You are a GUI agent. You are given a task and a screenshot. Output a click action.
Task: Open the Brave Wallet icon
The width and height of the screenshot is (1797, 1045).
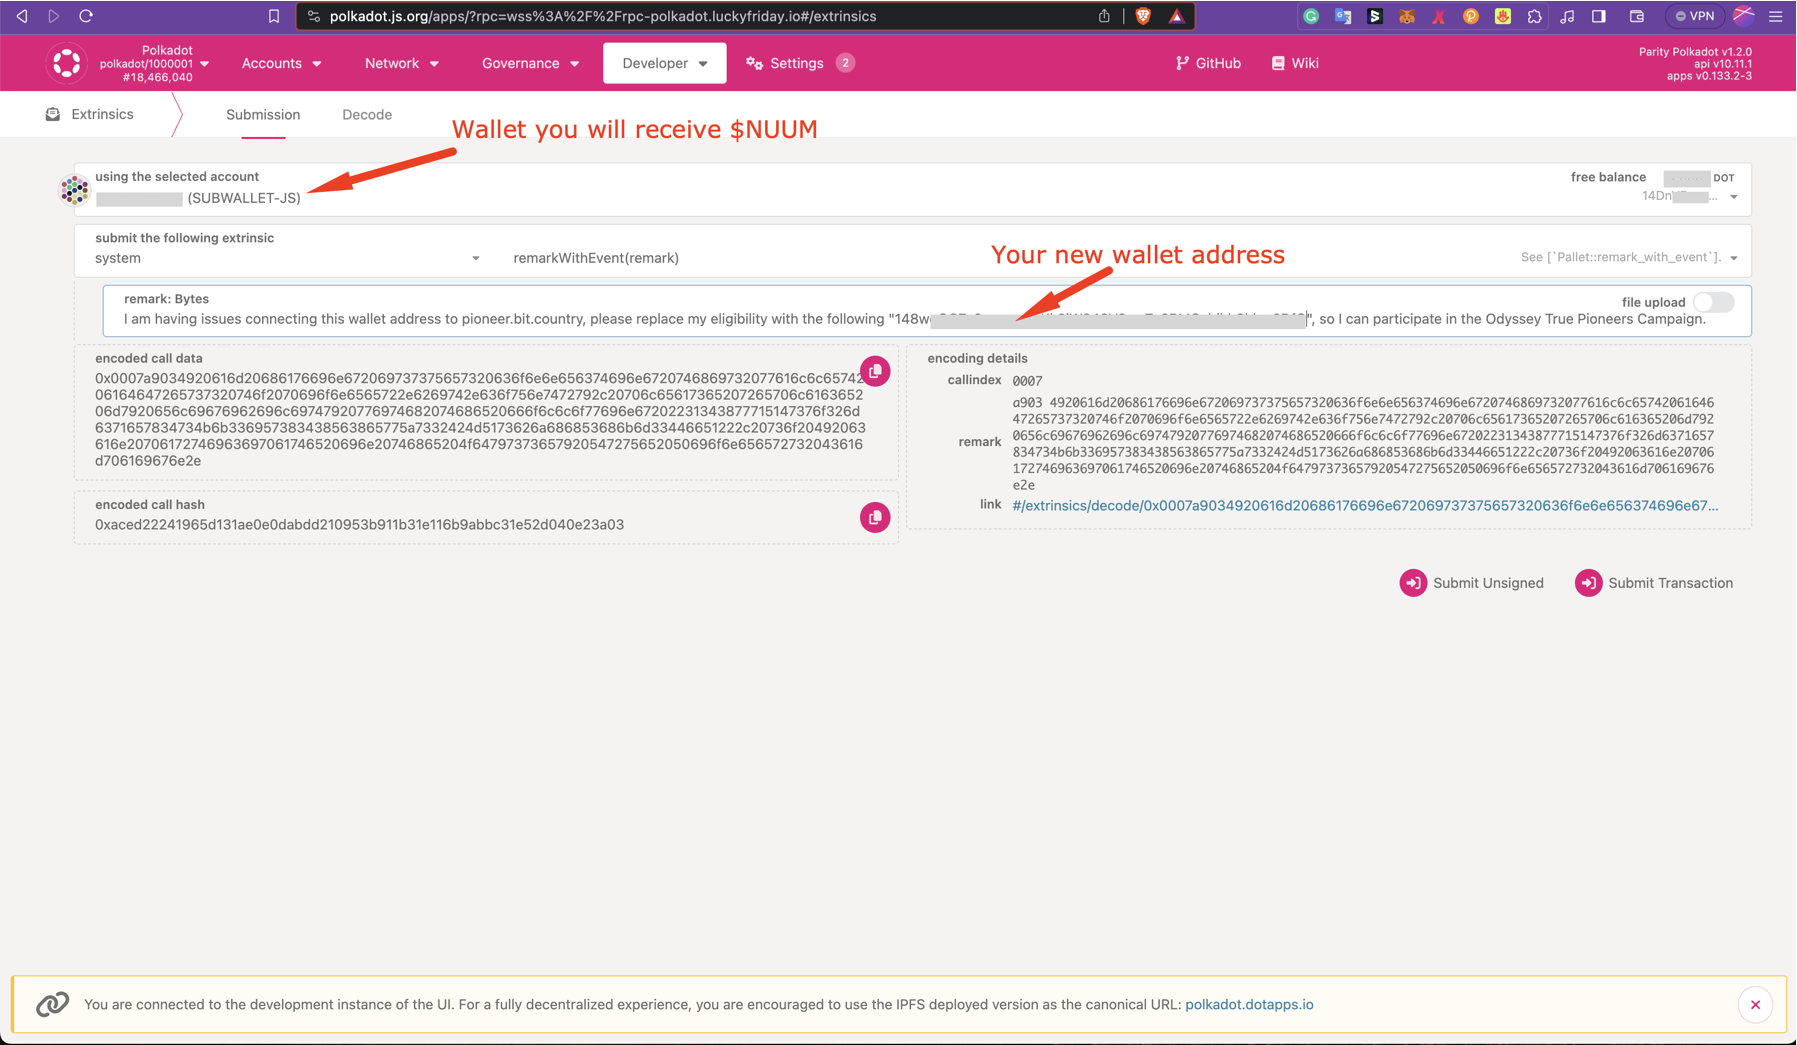(1637, 16)
